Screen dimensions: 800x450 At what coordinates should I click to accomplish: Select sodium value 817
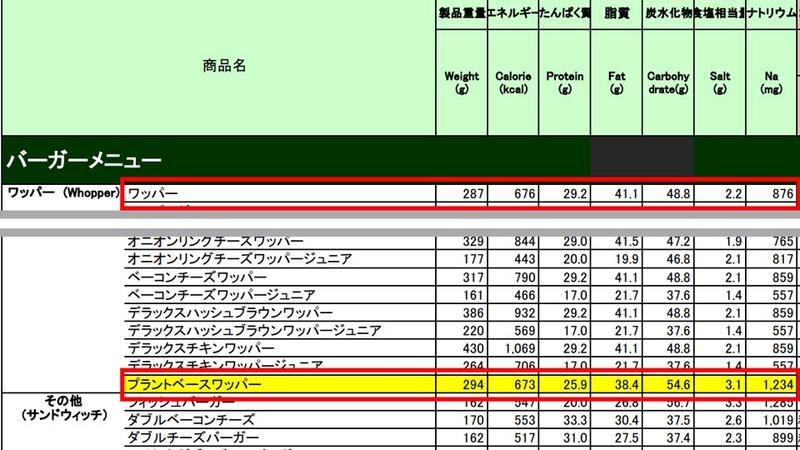click(x=782, y=259)
